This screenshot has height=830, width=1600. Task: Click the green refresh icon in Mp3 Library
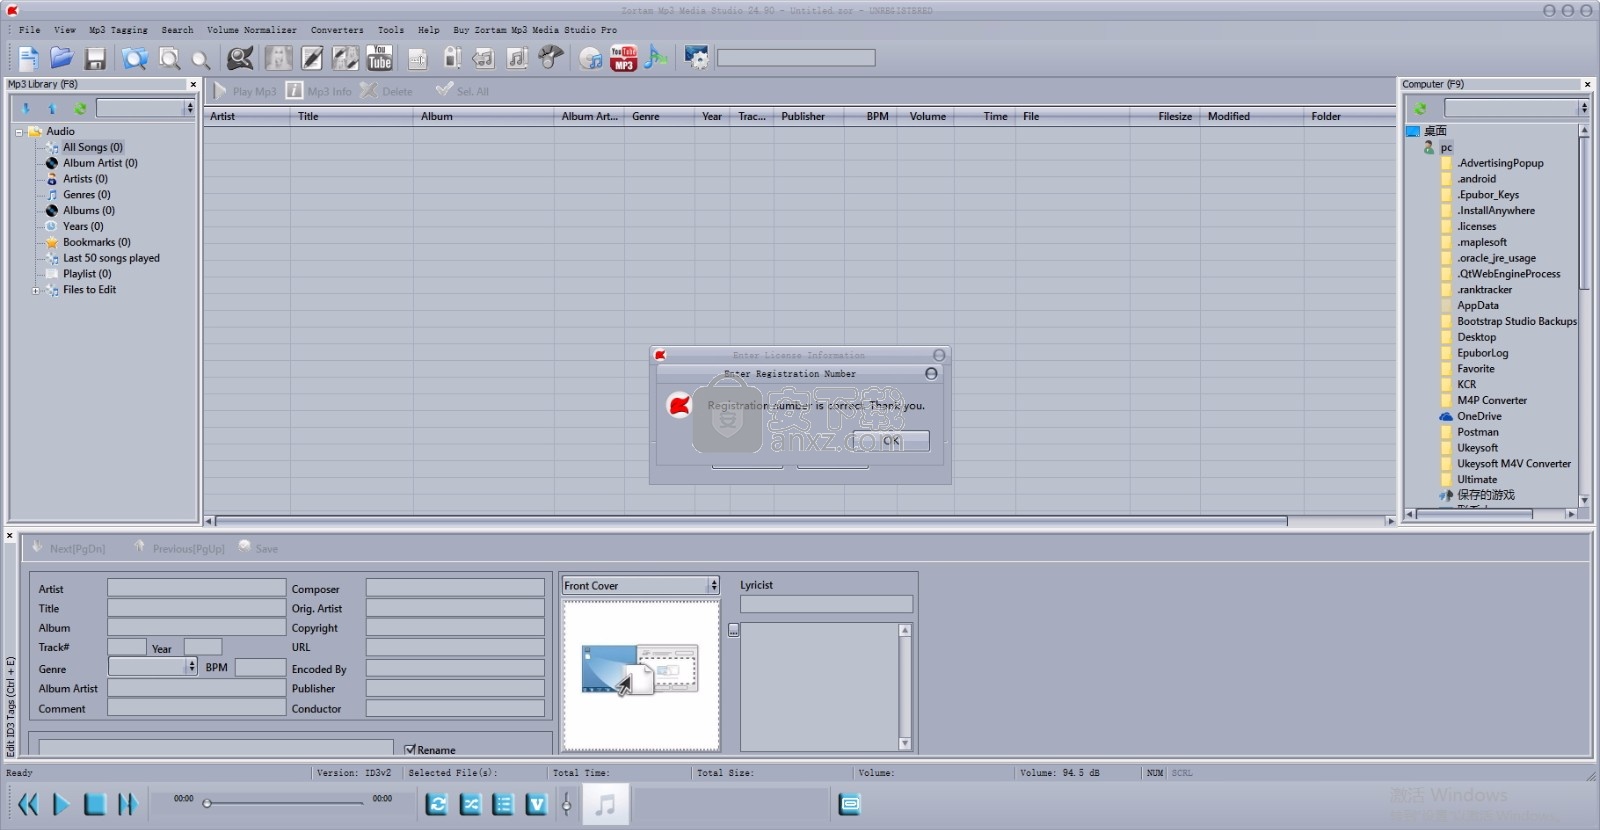pyautogui.click(x=80, y=108)
